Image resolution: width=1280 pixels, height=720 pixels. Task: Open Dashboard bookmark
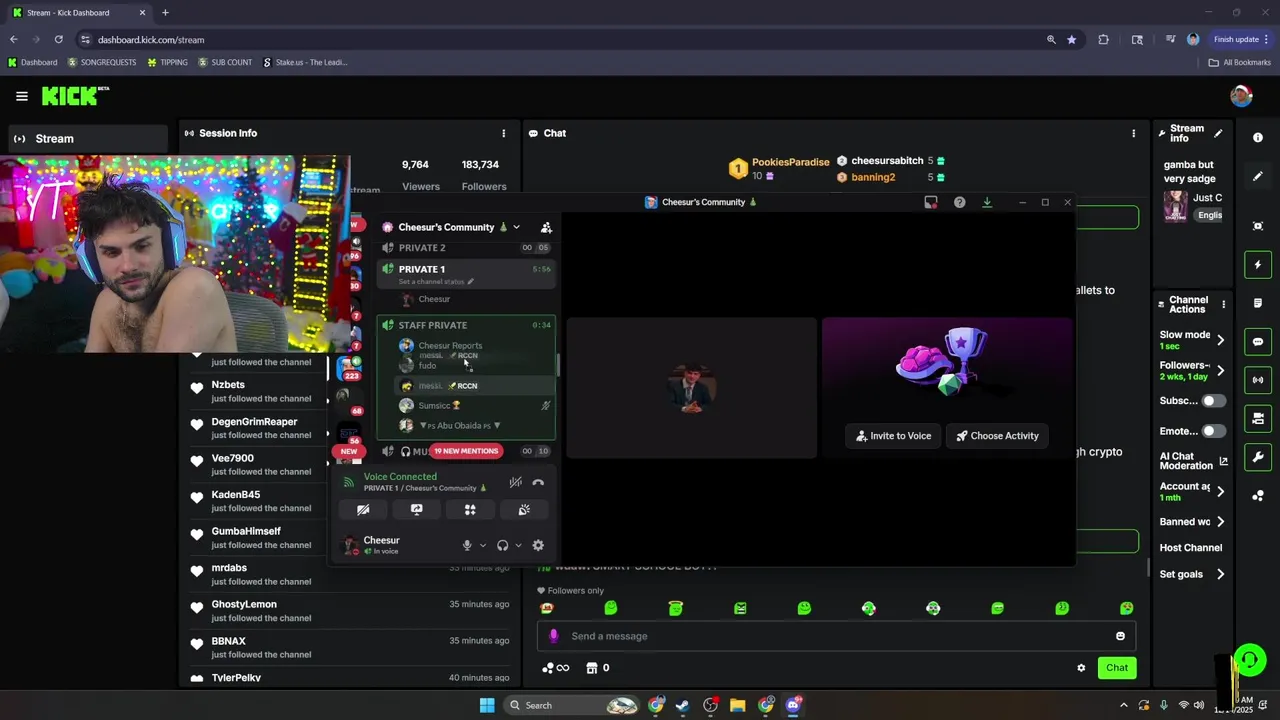click(x=33, y=62)
